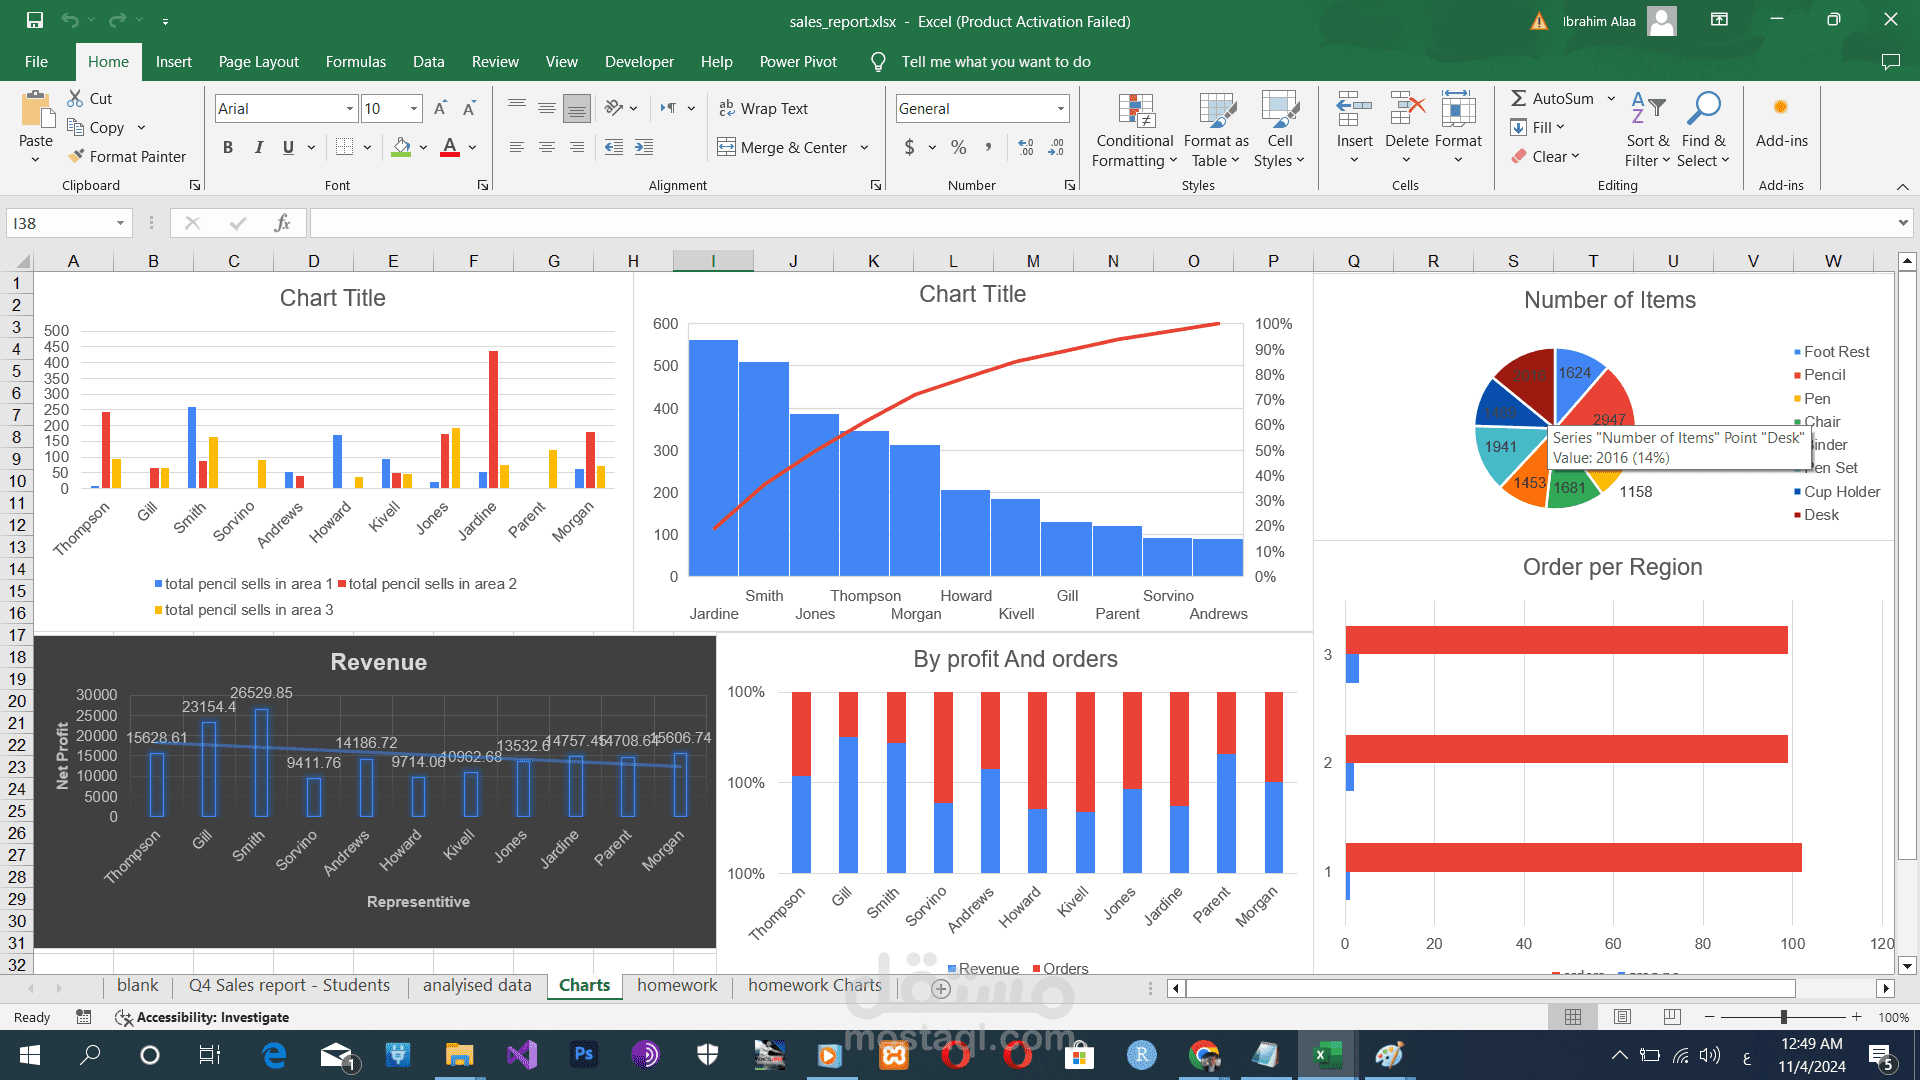This screenshot has width=1920, height=1080.
Task: Click the formula bar input field
Action: coord(1100,223)
